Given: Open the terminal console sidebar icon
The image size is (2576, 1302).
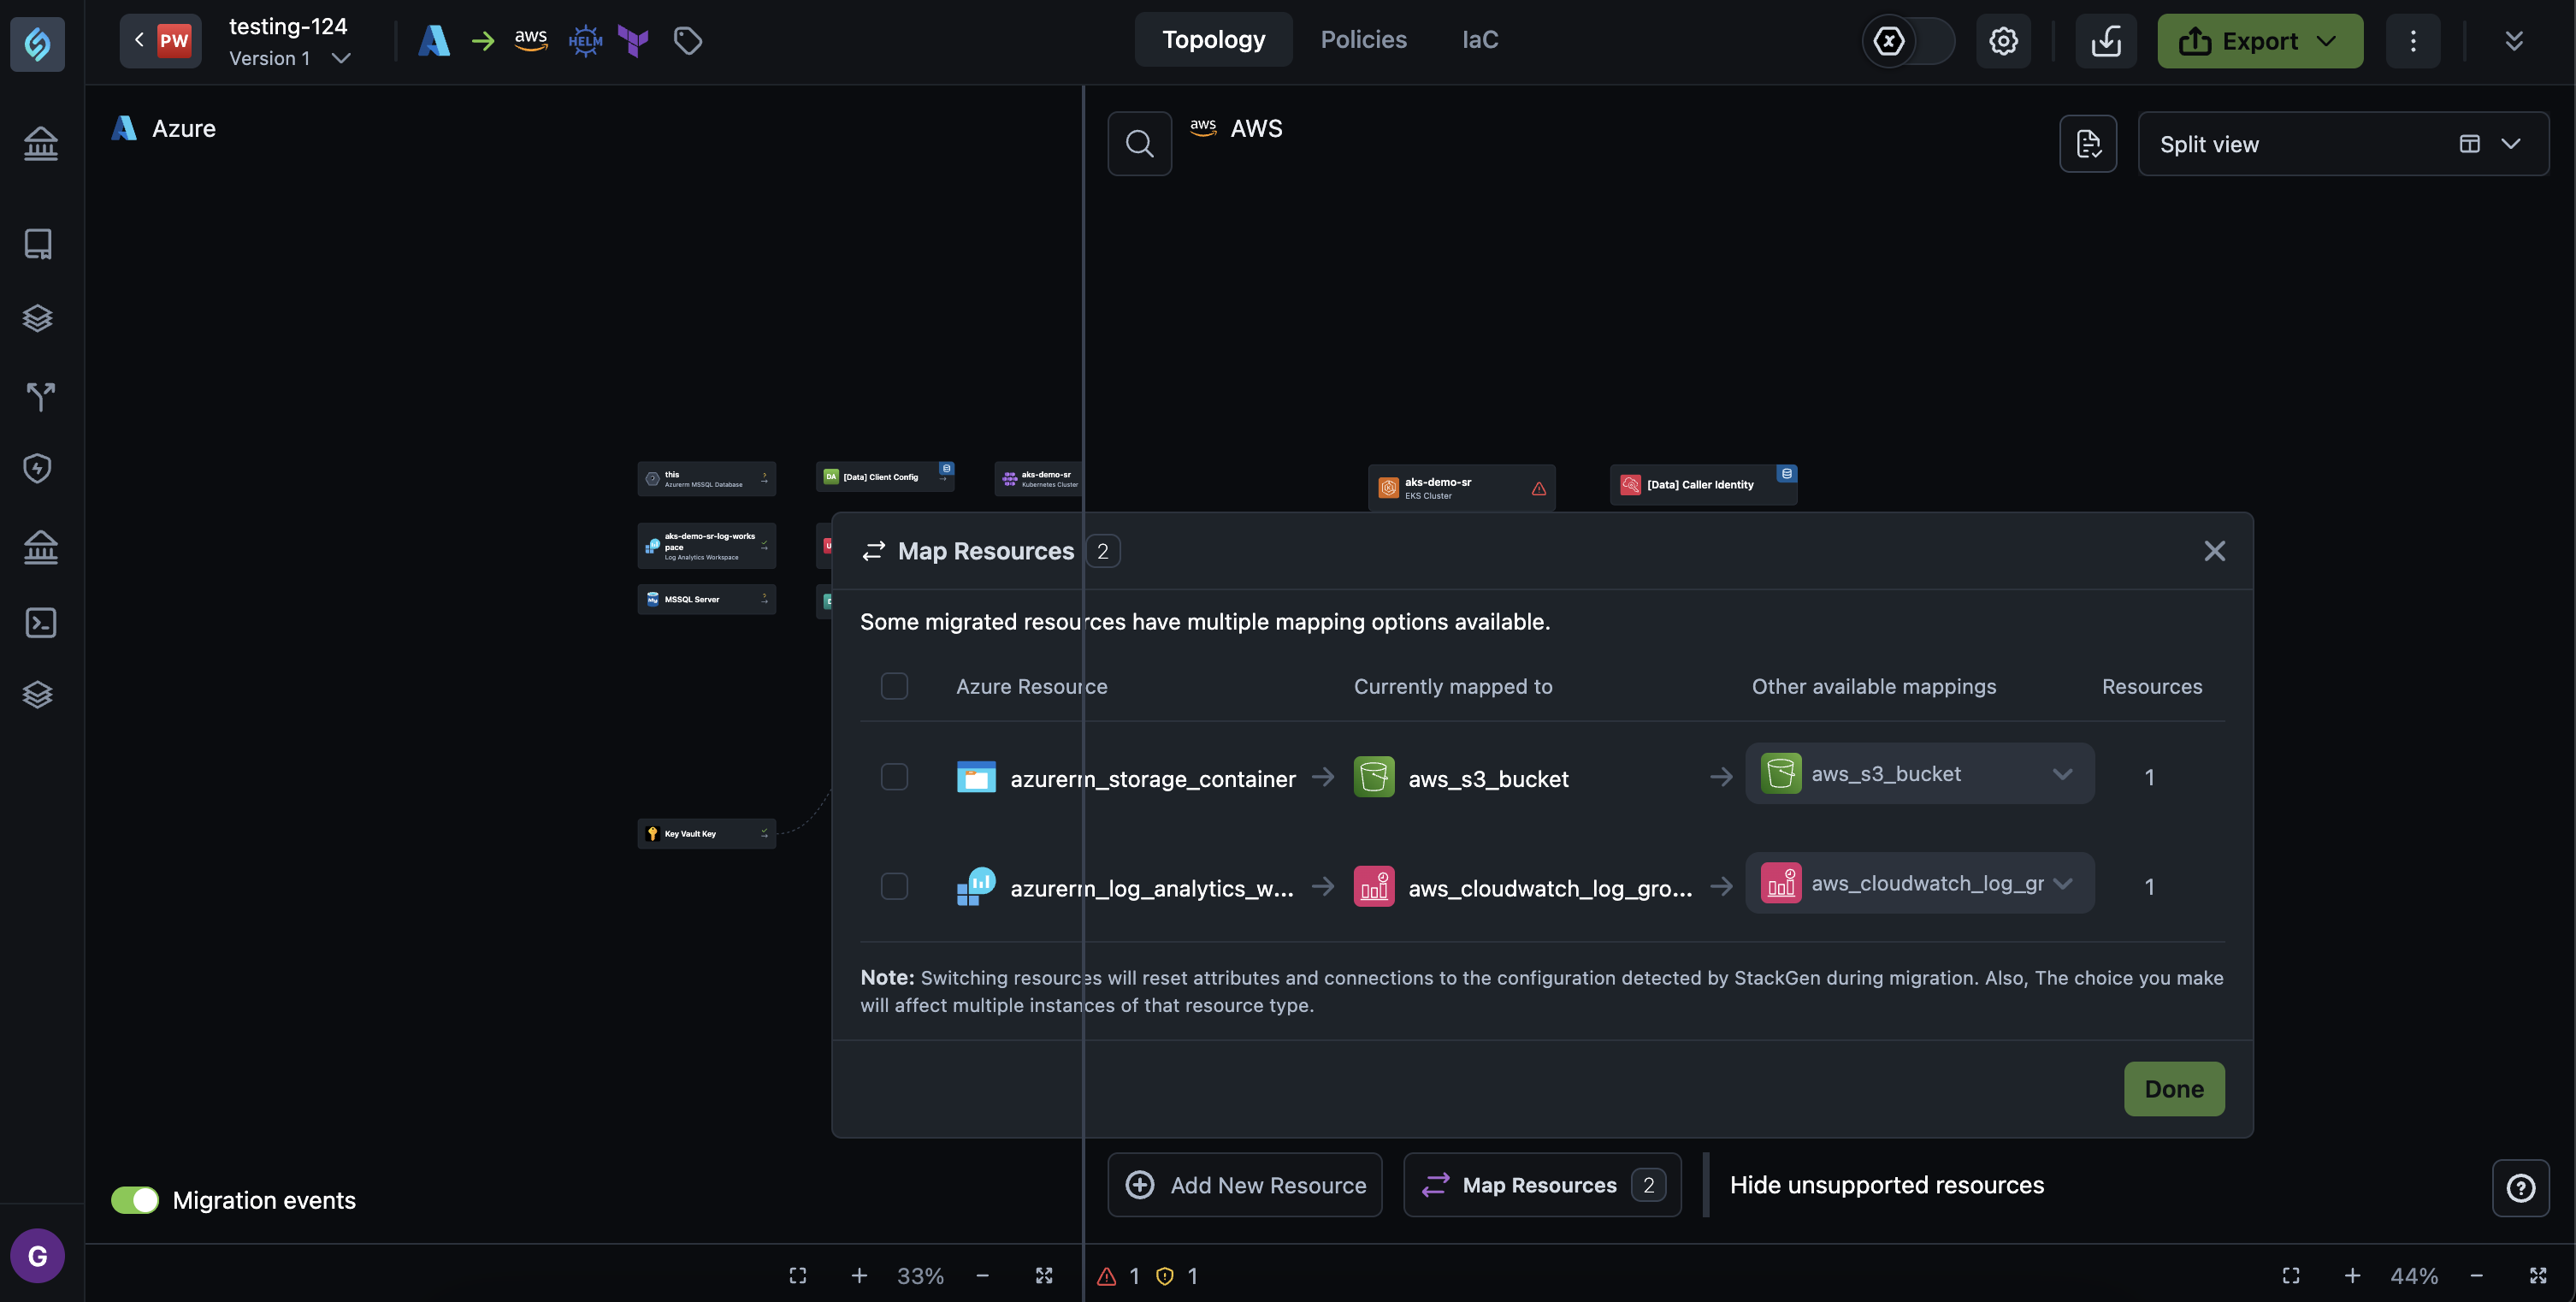Looking at the screenshot, I should pyautogui.click(x=40, y=622).
